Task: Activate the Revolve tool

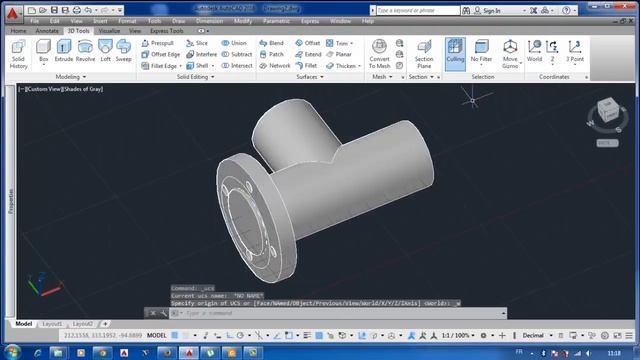Action: [85, 51]
